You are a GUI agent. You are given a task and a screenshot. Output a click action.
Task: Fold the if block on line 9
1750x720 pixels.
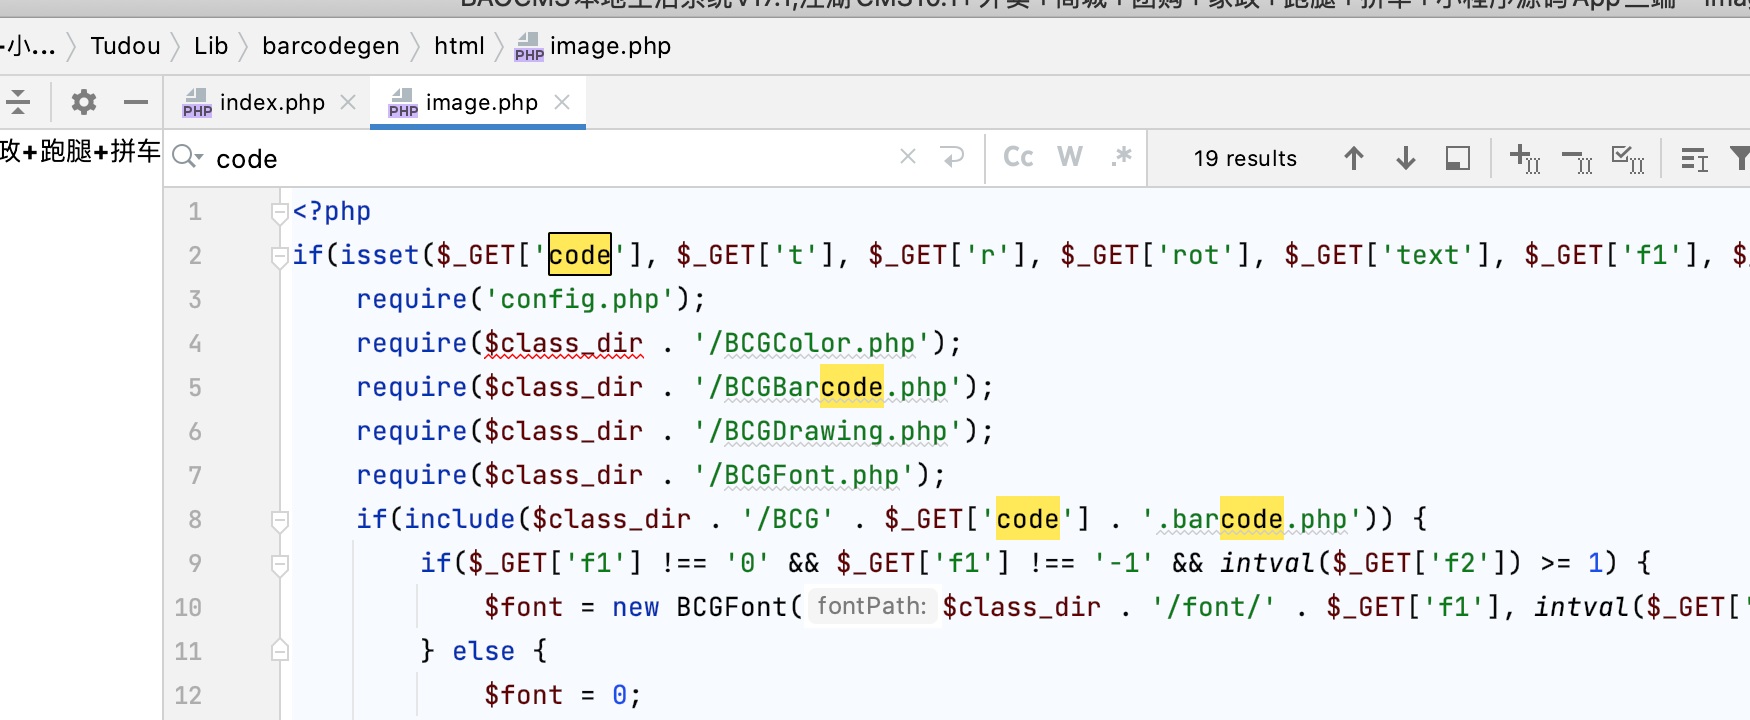click(280, 564)
